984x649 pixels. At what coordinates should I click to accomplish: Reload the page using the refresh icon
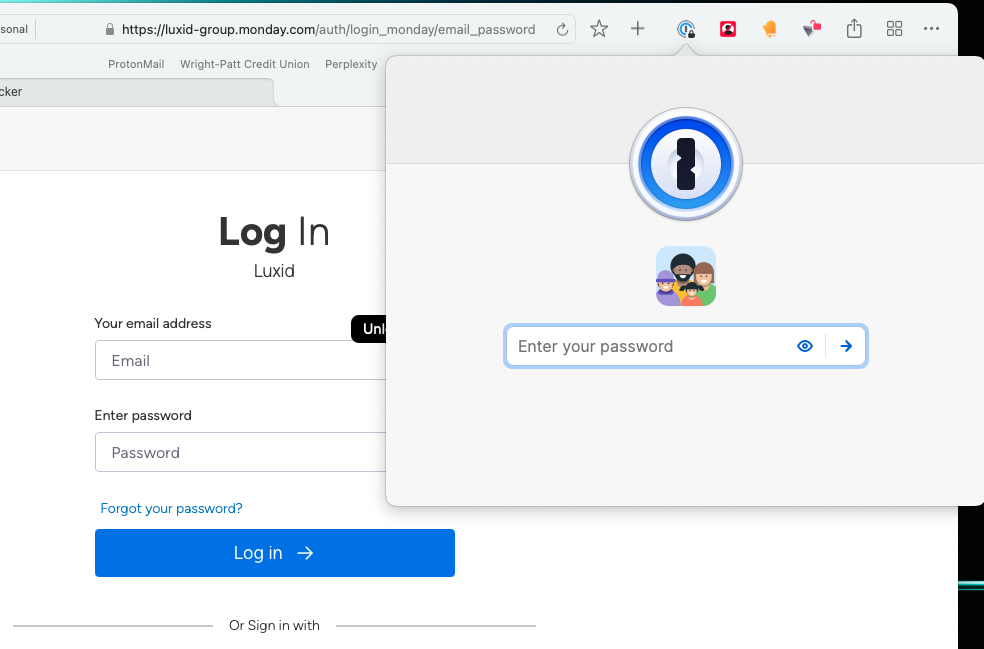563,29
